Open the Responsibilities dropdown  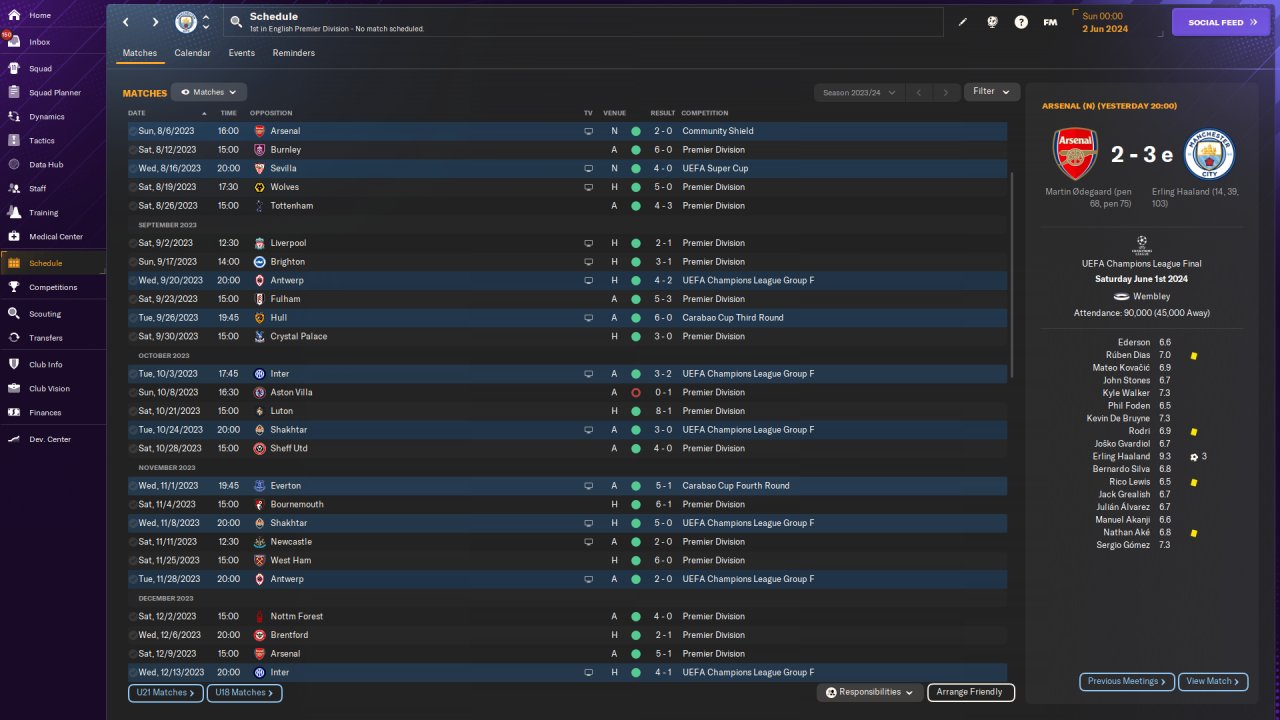pyautogui.click(x=869, y=692)
